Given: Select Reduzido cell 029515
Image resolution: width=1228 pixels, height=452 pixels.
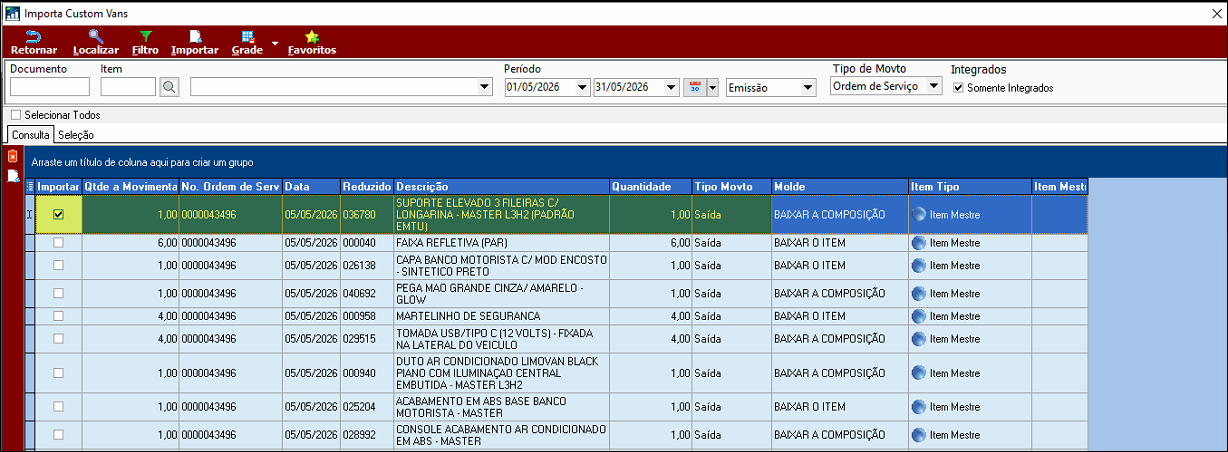Looking at the screenshot, I should click(x=367, y=338).
